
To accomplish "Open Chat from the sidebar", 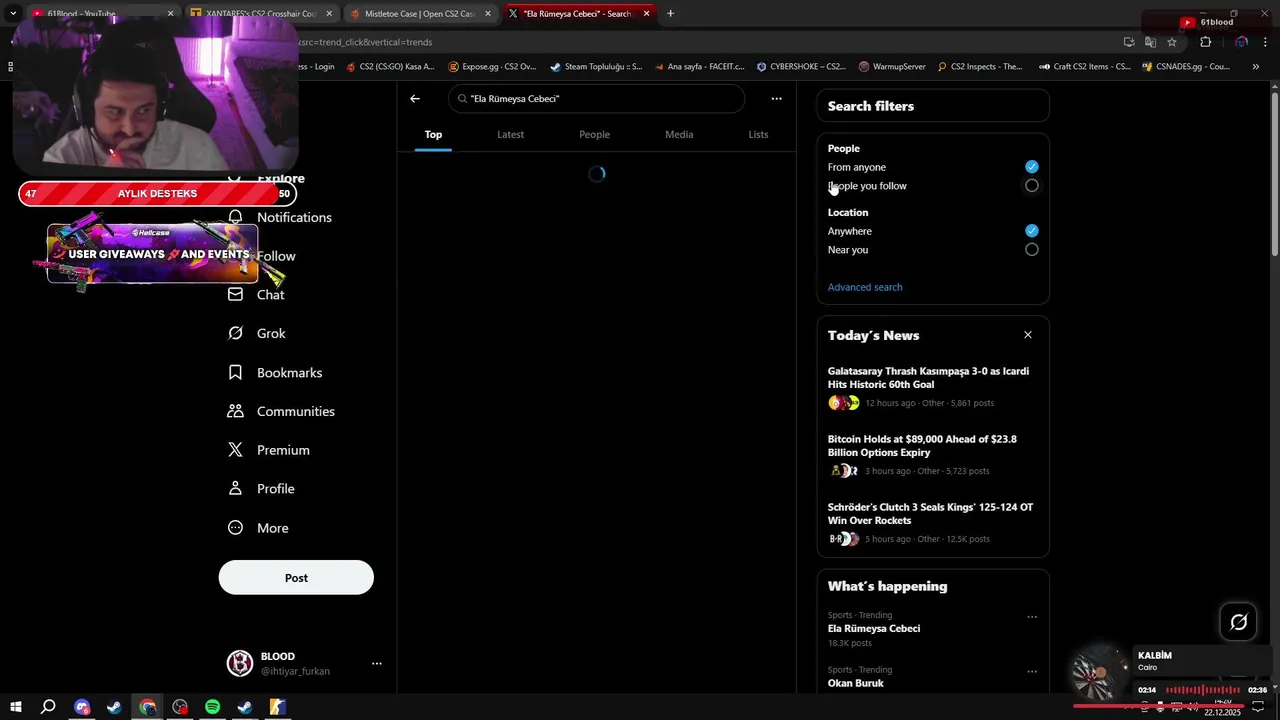I will pyautogui.click(x=257, y=295).
